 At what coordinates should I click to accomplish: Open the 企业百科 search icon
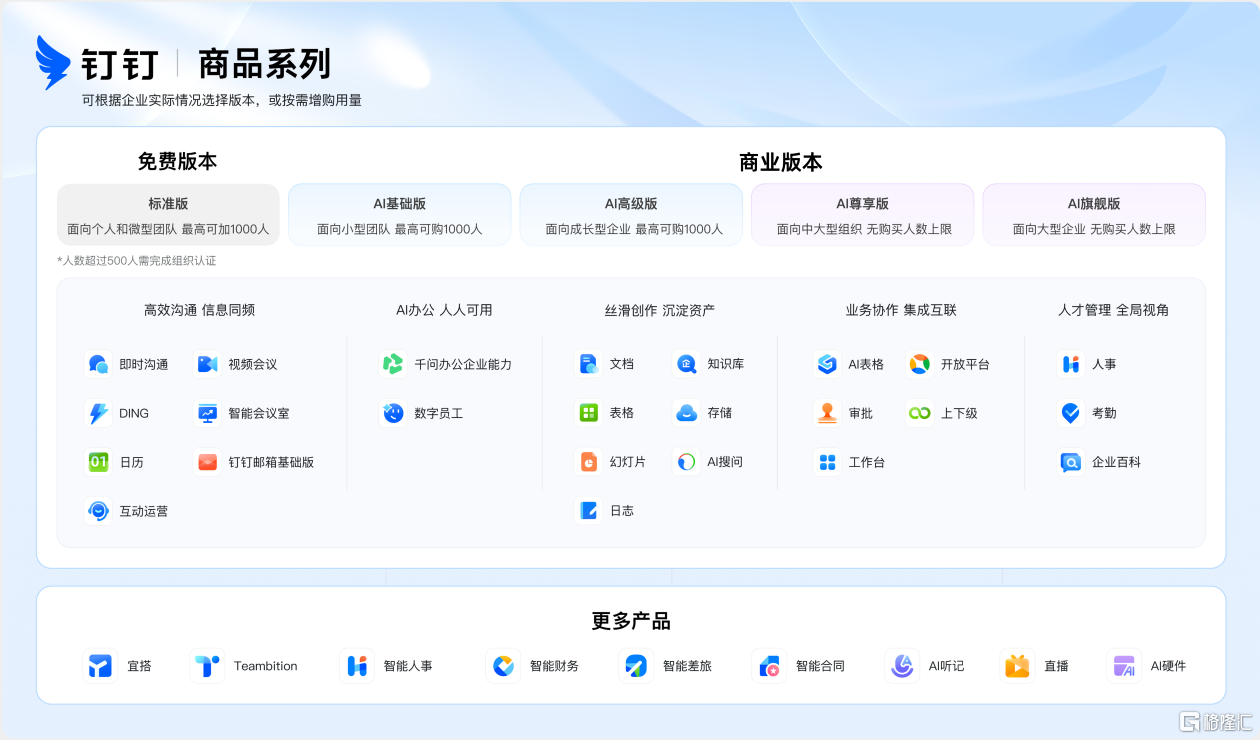[1071, 462]
